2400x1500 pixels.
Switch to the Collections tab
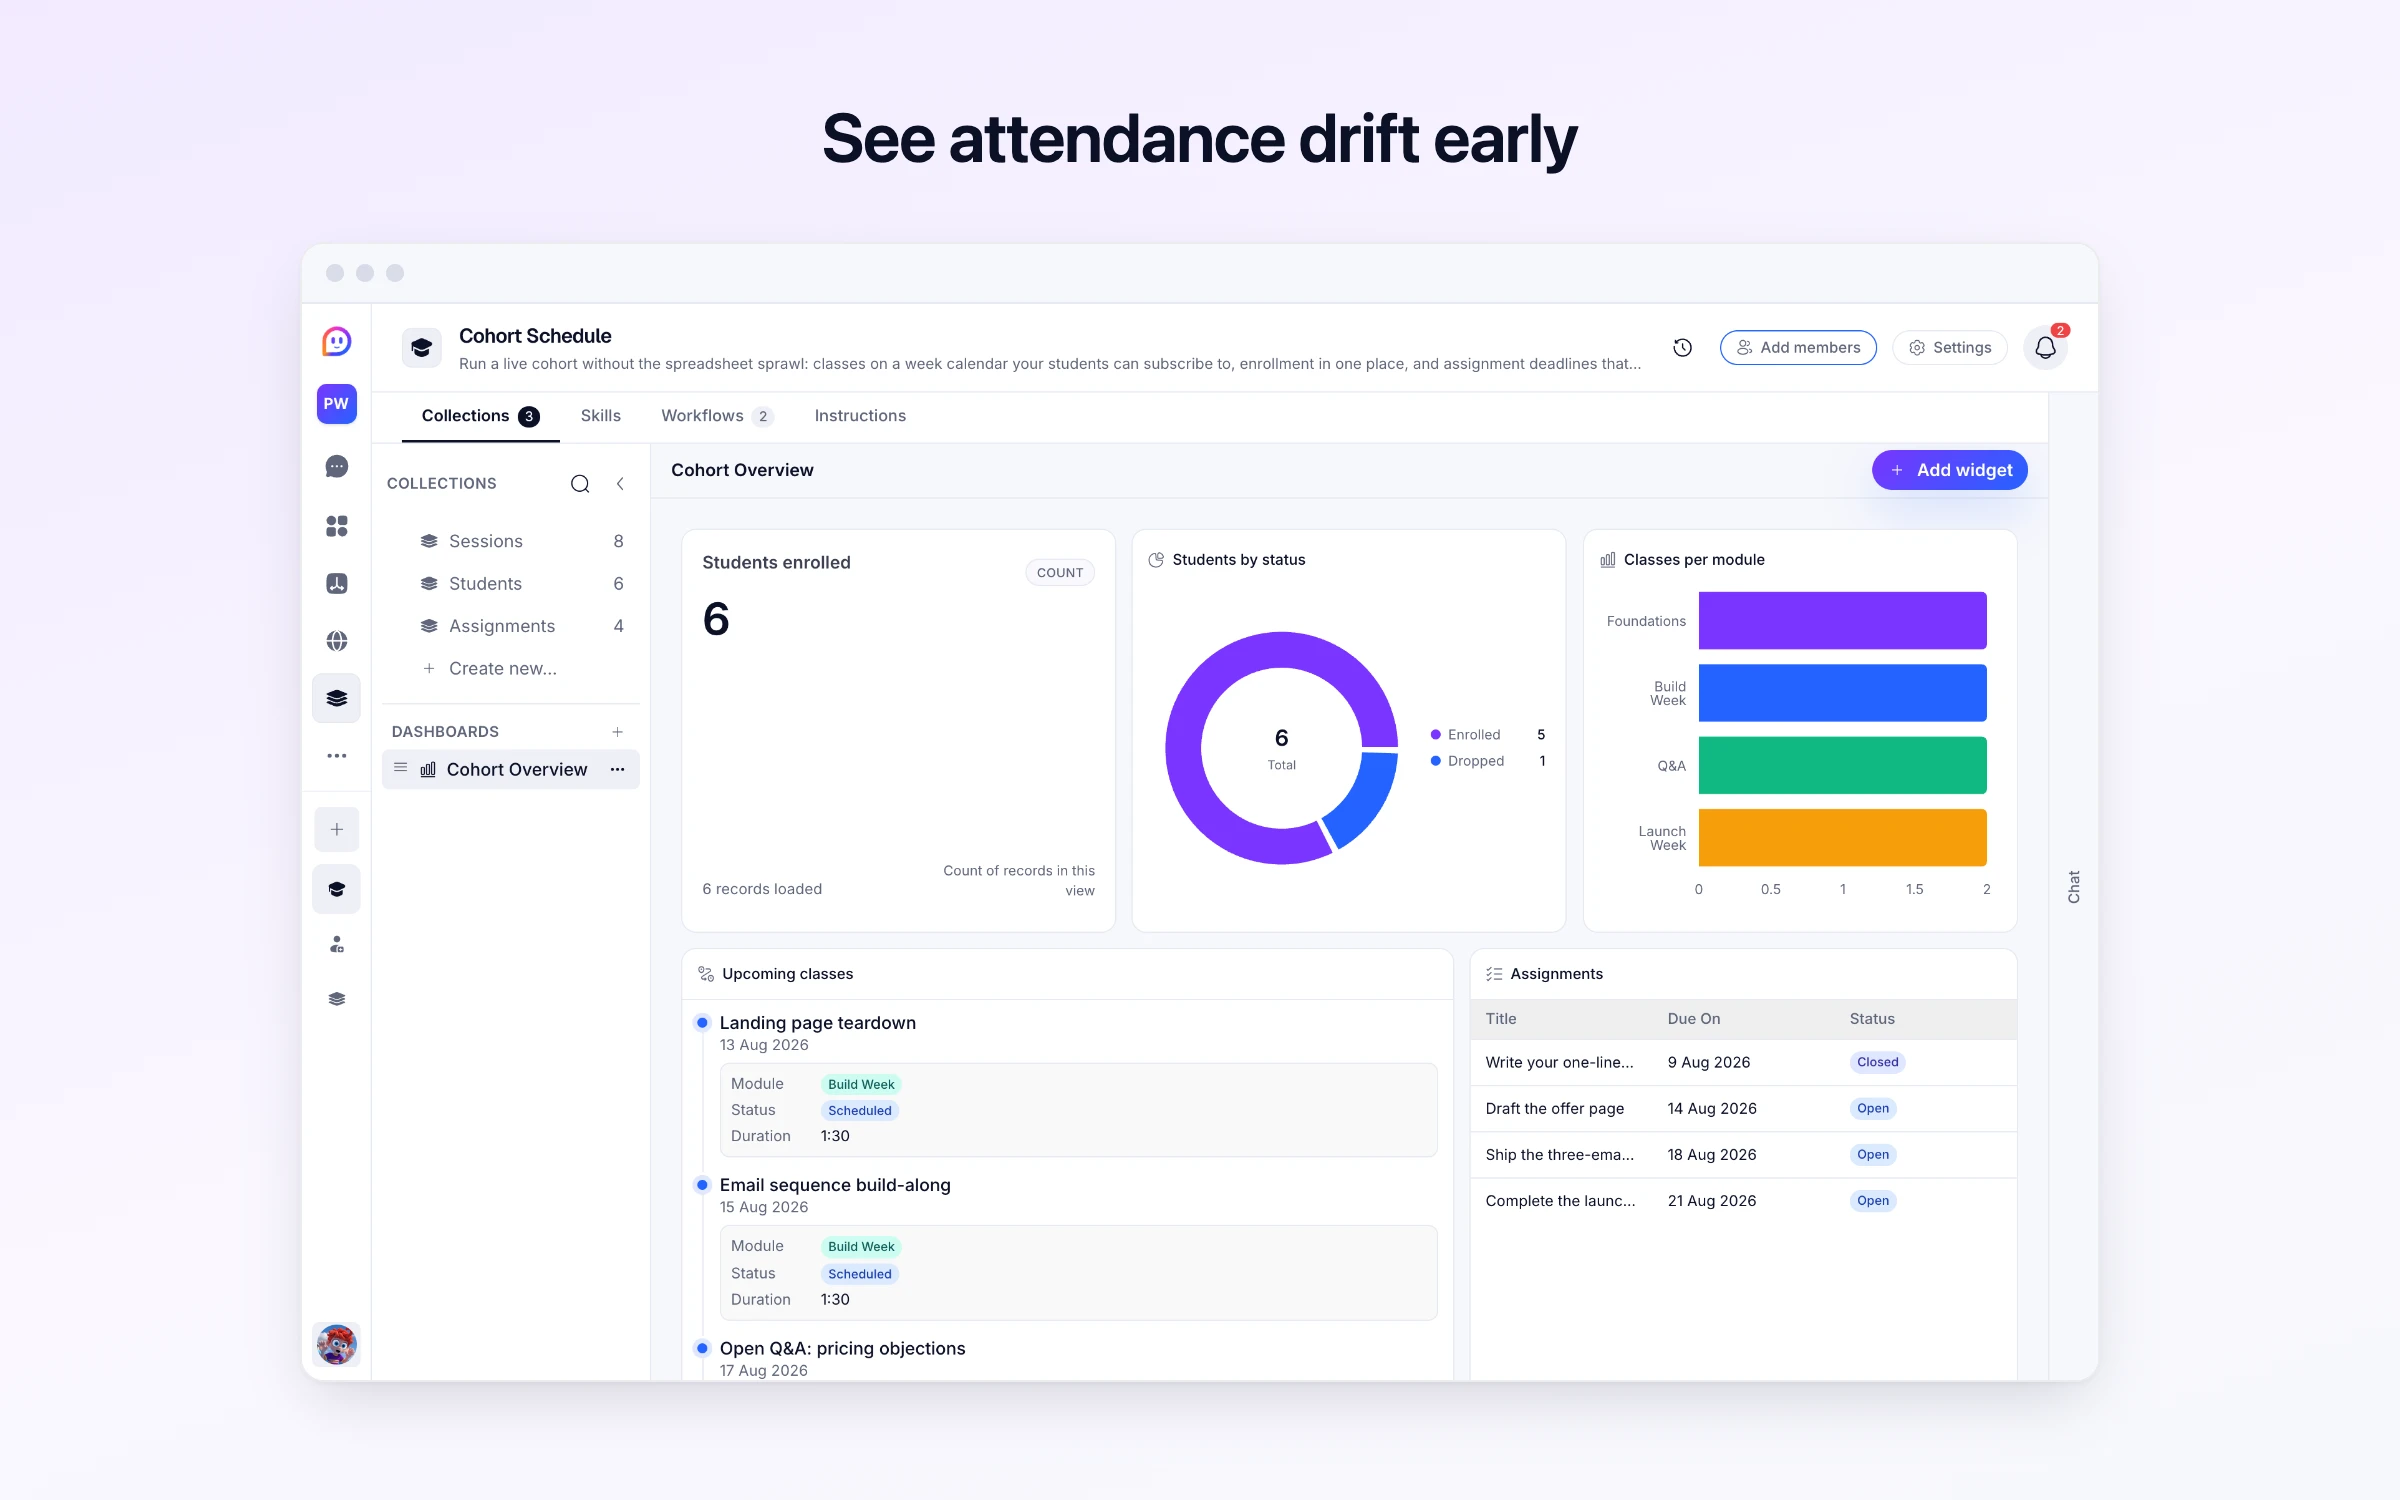tap(480, 416)
